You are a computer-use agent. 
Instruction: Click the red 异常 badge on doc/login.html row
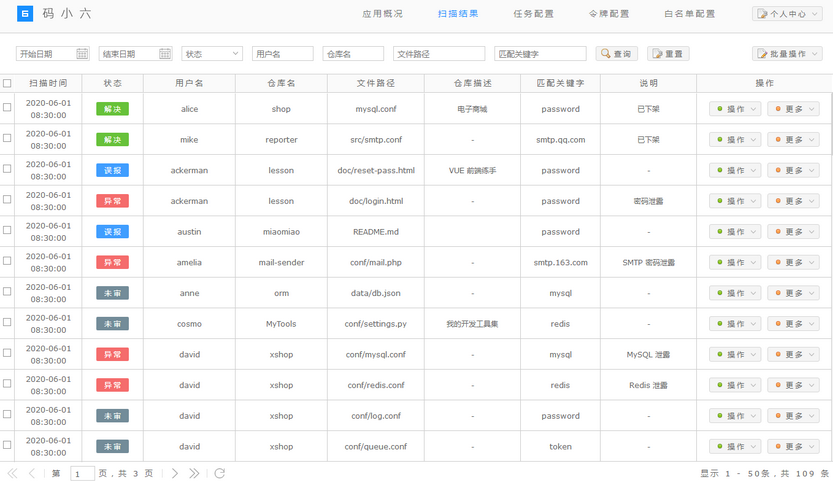pos(113,201)
